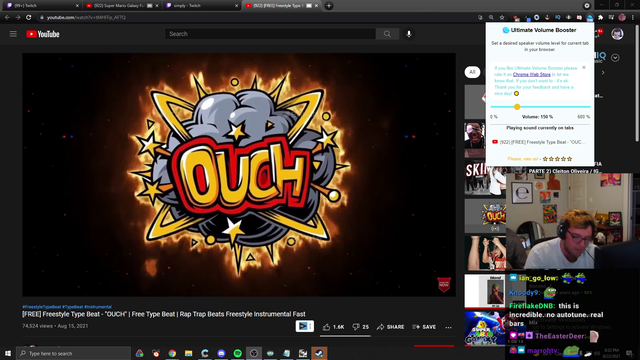Open the Chrome Web Store link
Screen dimensions: 640x360
[x=531, y=74]
